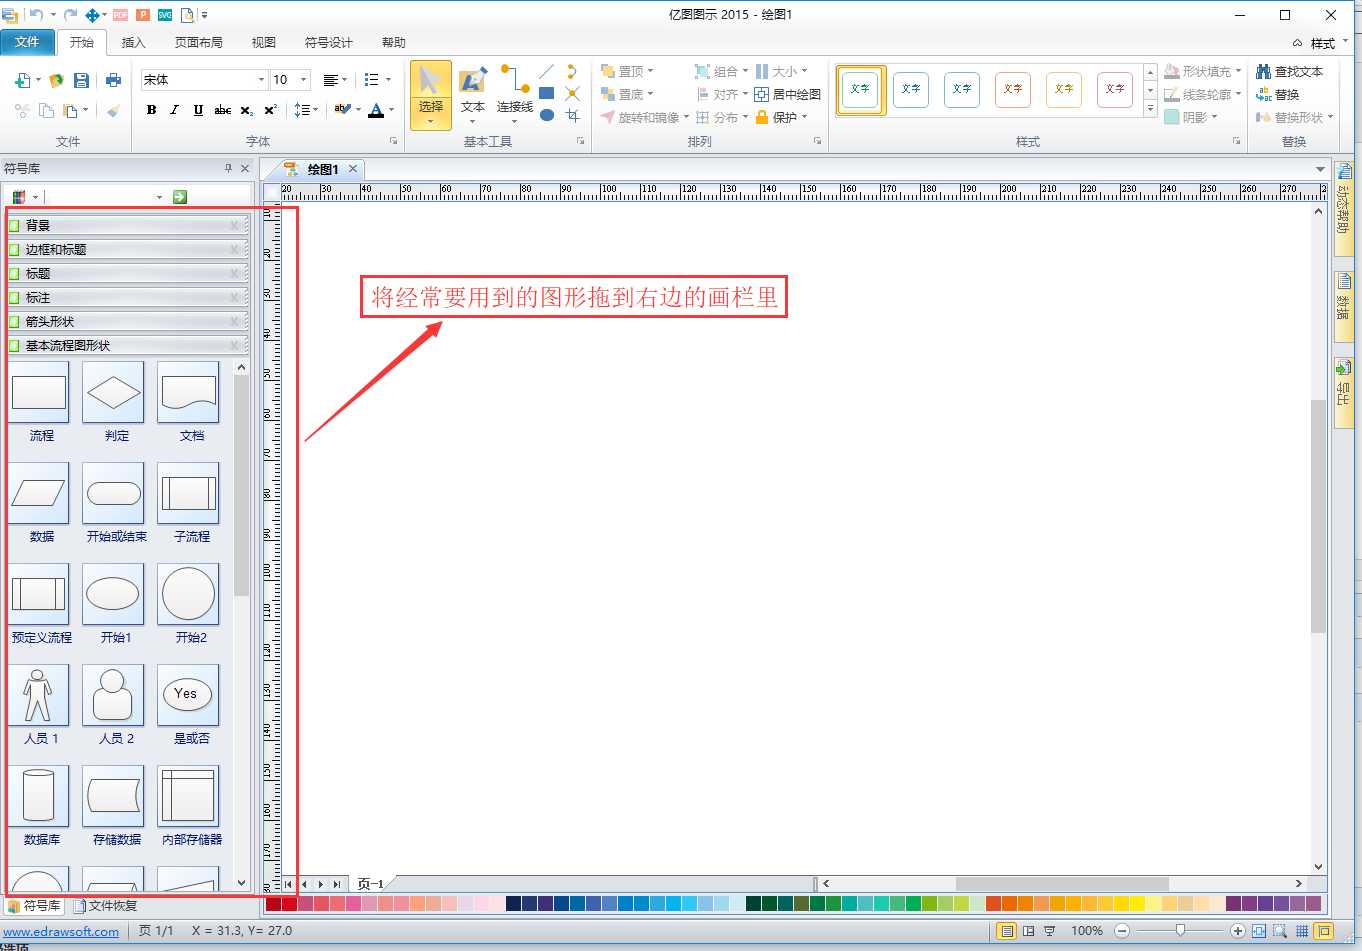This screenshot has height=951, width=1362.
Task: Open the document tab list arrow at canvas top right
Action: click(1320, 169)
